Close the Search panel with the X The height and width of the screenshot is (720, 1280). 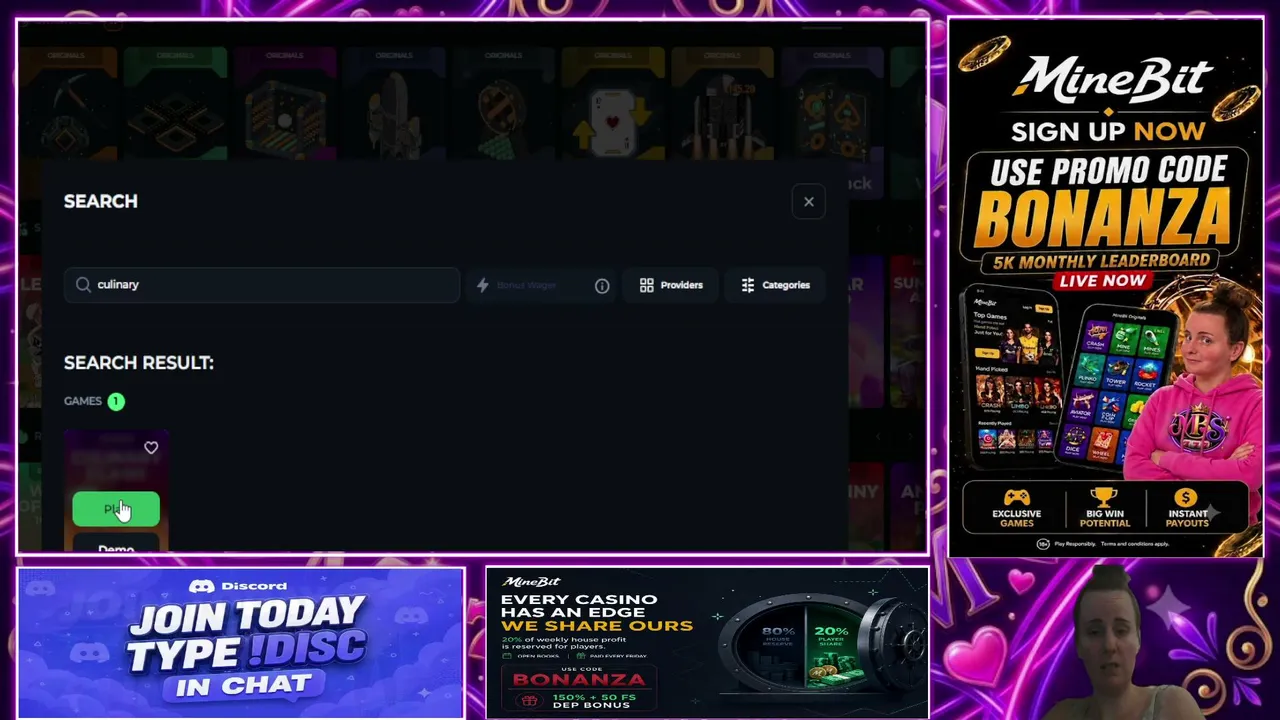pos(809,202)
